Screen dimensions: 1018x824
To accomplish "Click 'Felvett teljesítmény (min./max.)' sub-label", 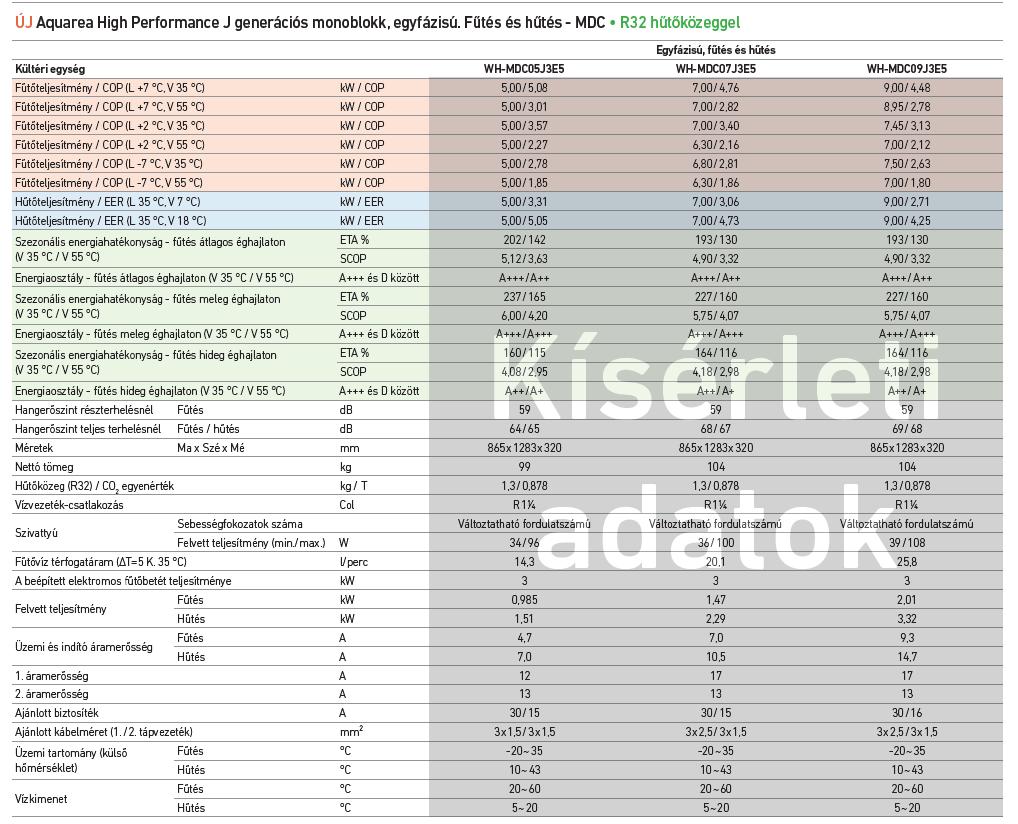I will tap(251, 543).
